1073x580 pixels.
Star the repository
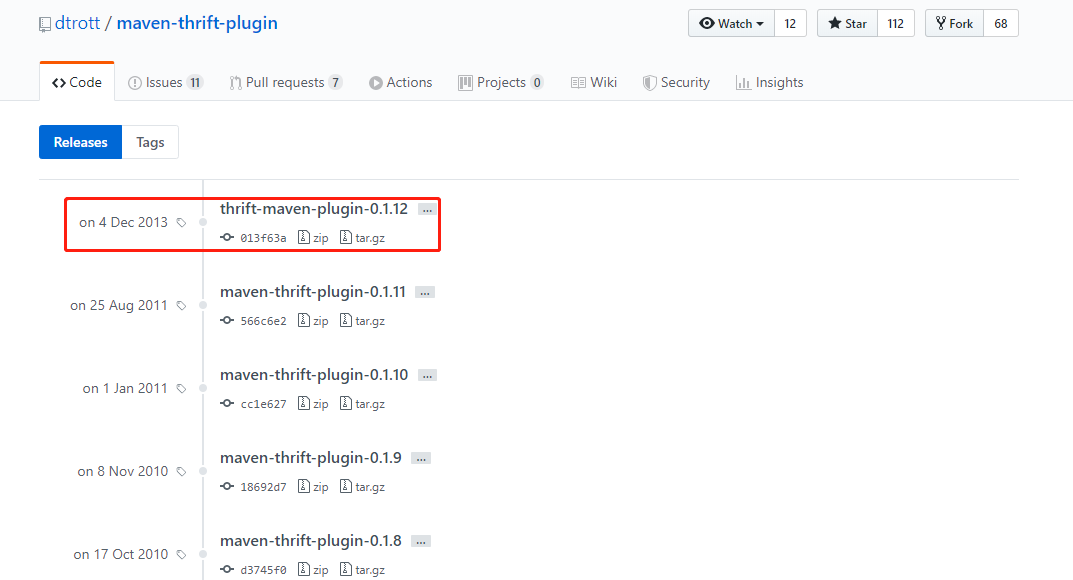[847, 23]
